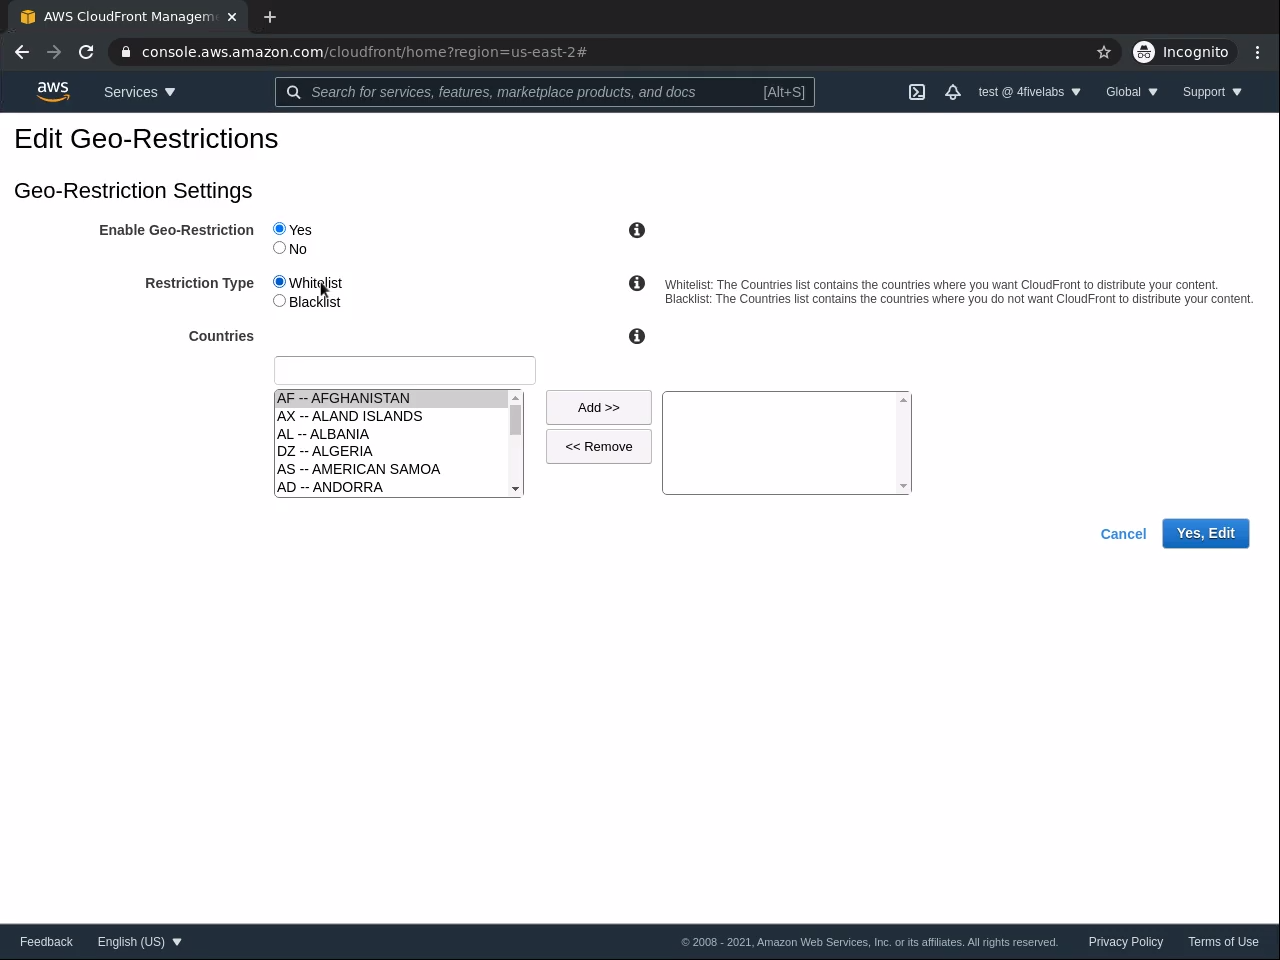Select AS -- AMERICAN SAMOA in the list
This screenshot has height=960, width=1280.
tap(392, 469)
